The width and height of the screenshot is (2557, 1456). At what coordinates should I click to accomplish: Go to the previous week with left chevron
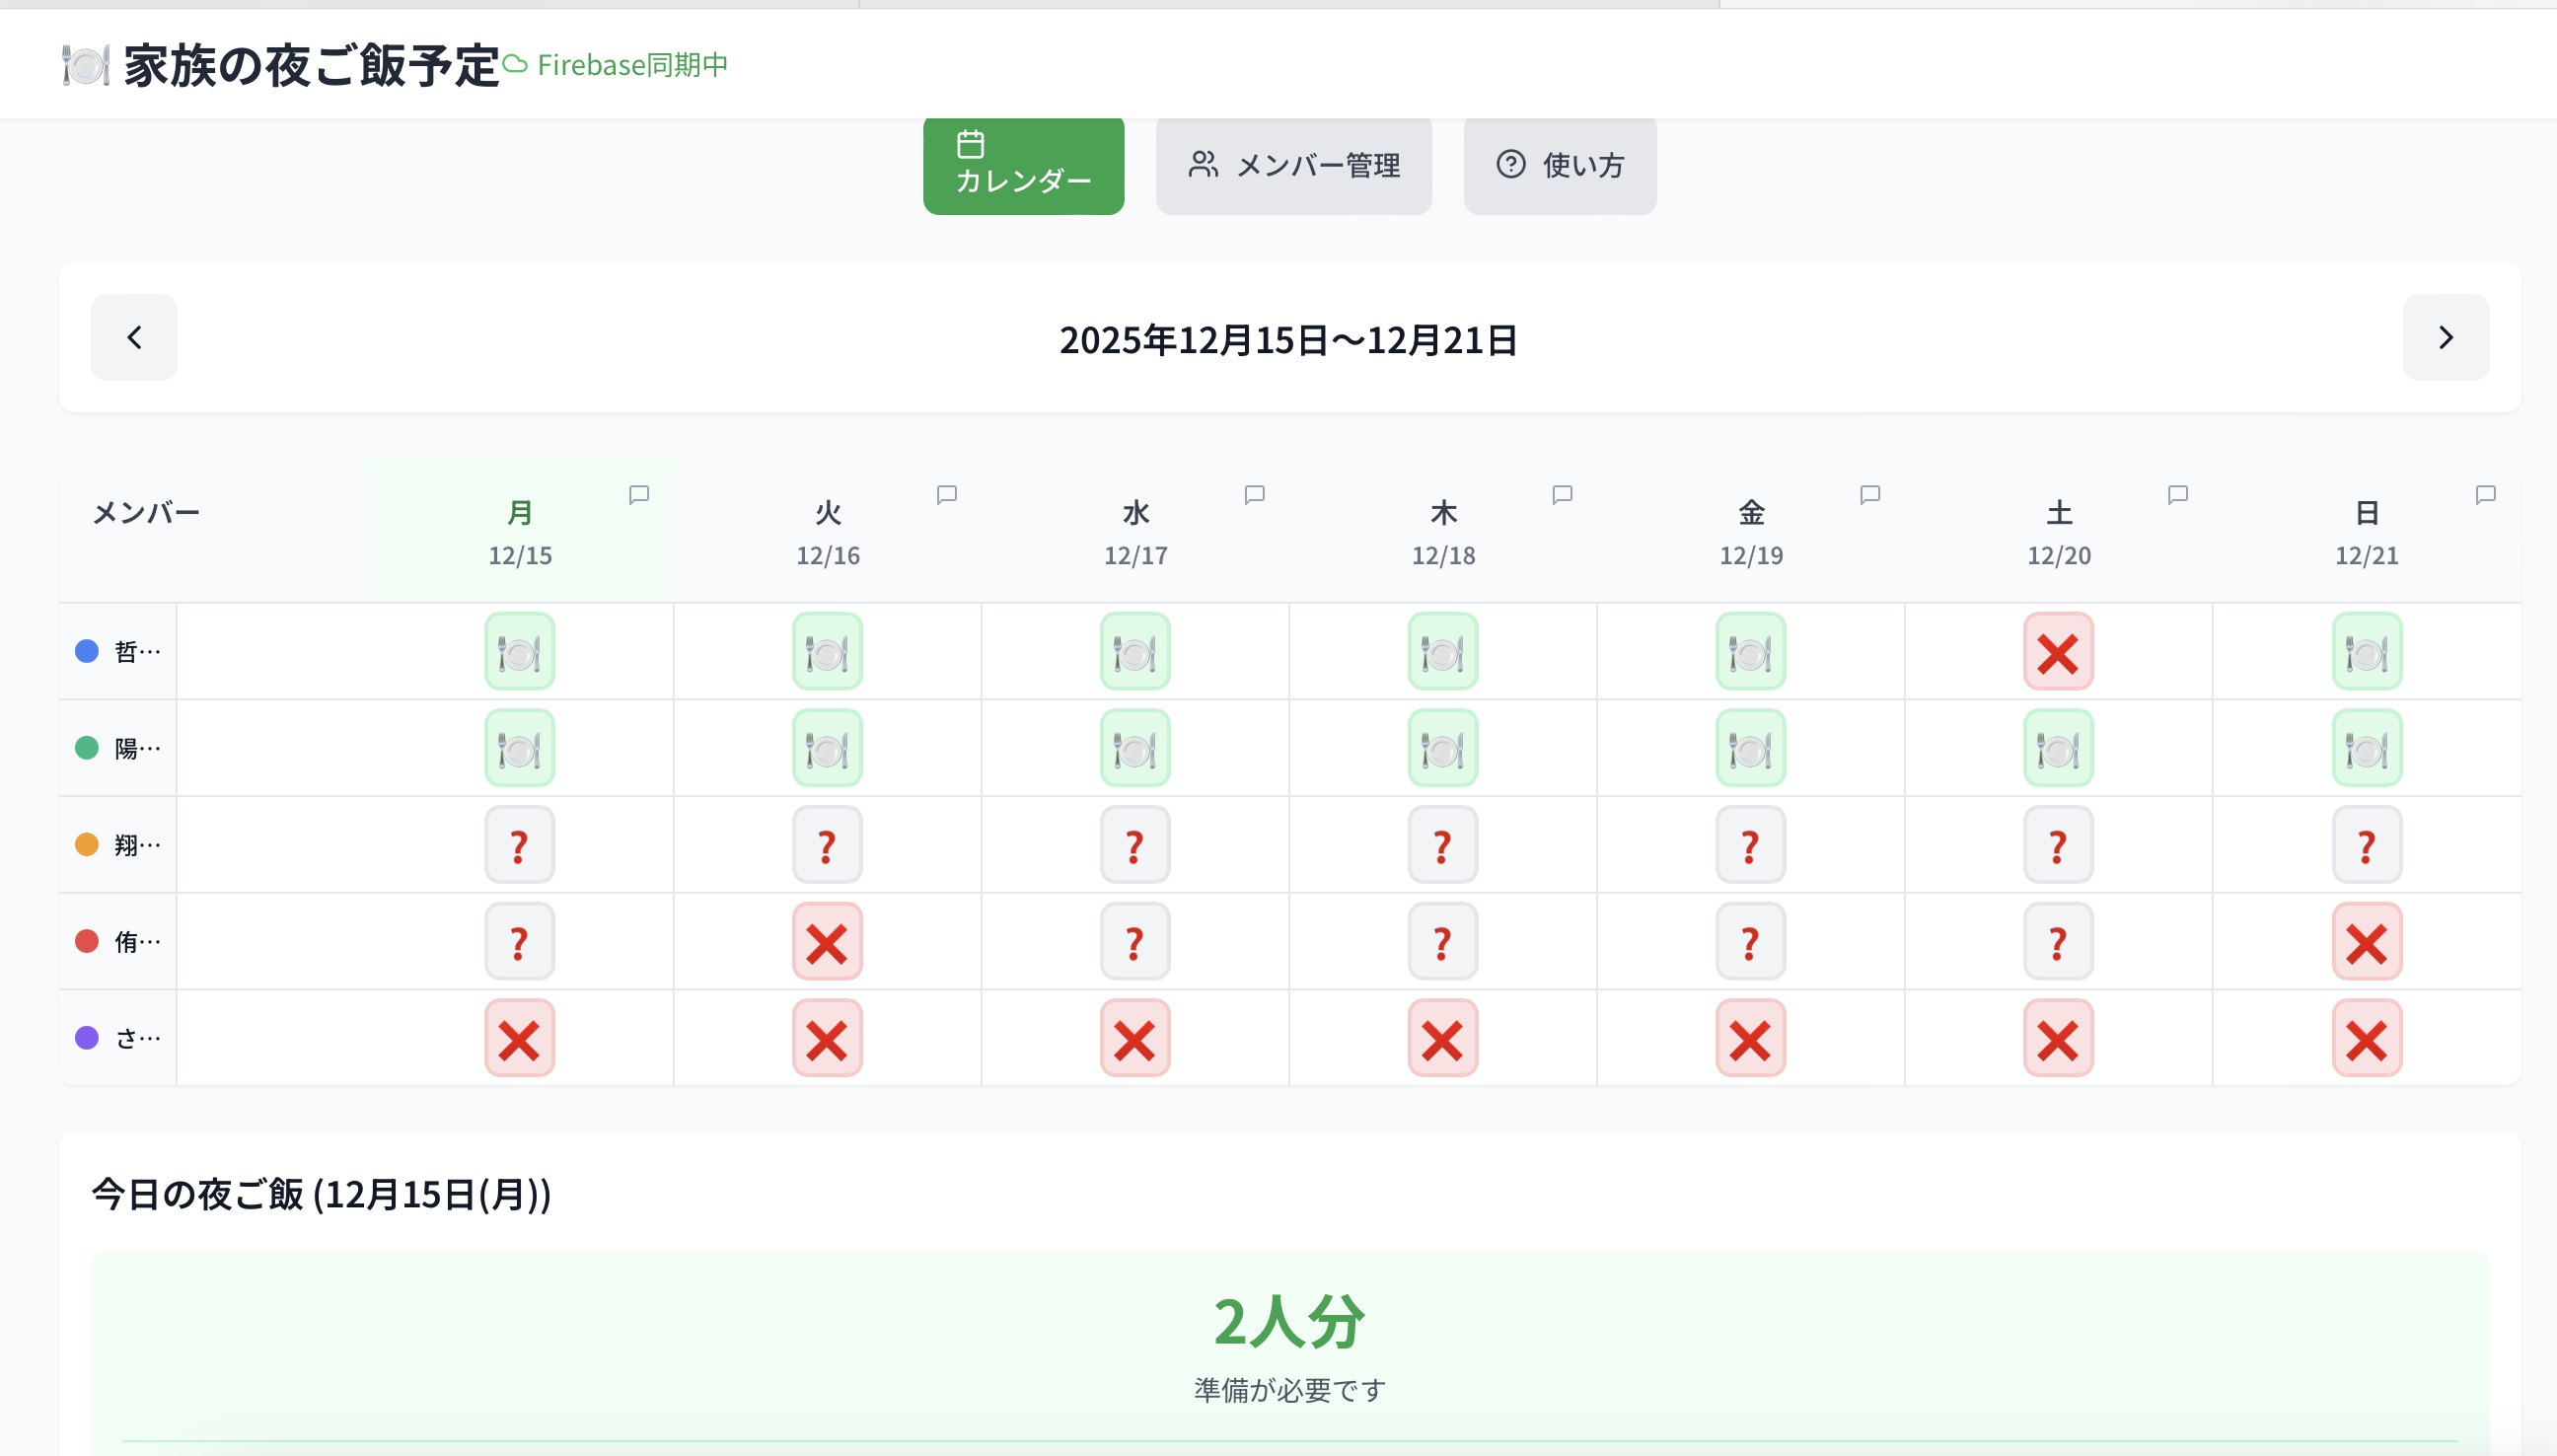click(134, 338)
